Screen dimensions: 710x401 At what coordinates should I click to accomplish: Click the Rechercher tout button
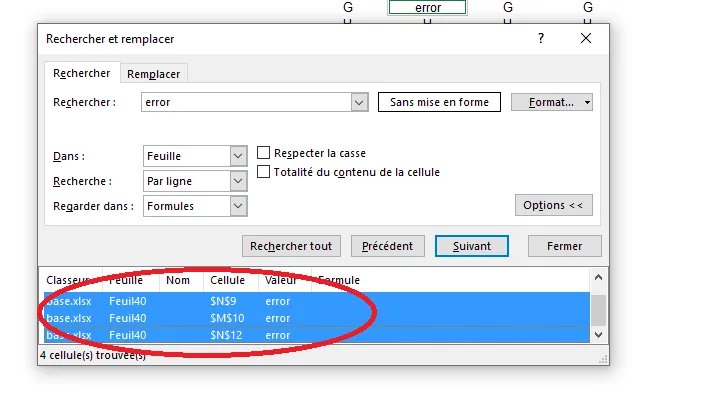(291, 246)
